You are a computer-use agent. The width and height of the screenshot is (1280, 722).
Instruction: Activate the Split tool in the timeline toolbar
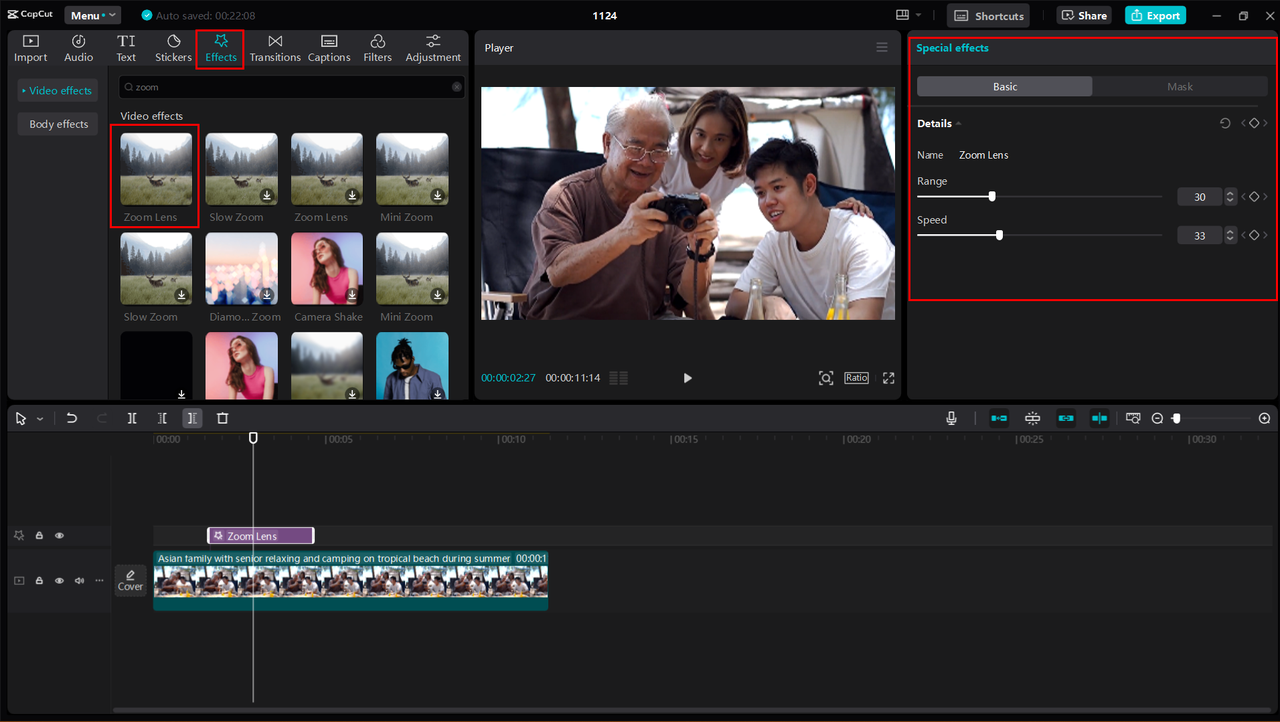[x=131, y=418]
